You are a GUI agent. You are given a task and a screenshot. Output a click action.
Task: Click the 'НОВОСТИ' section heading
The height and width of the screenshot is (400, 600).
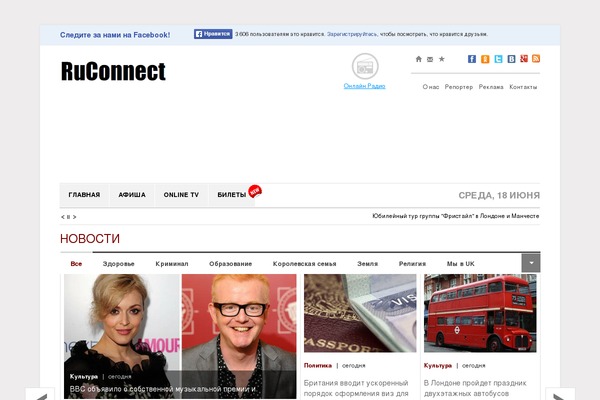(90, 238)
